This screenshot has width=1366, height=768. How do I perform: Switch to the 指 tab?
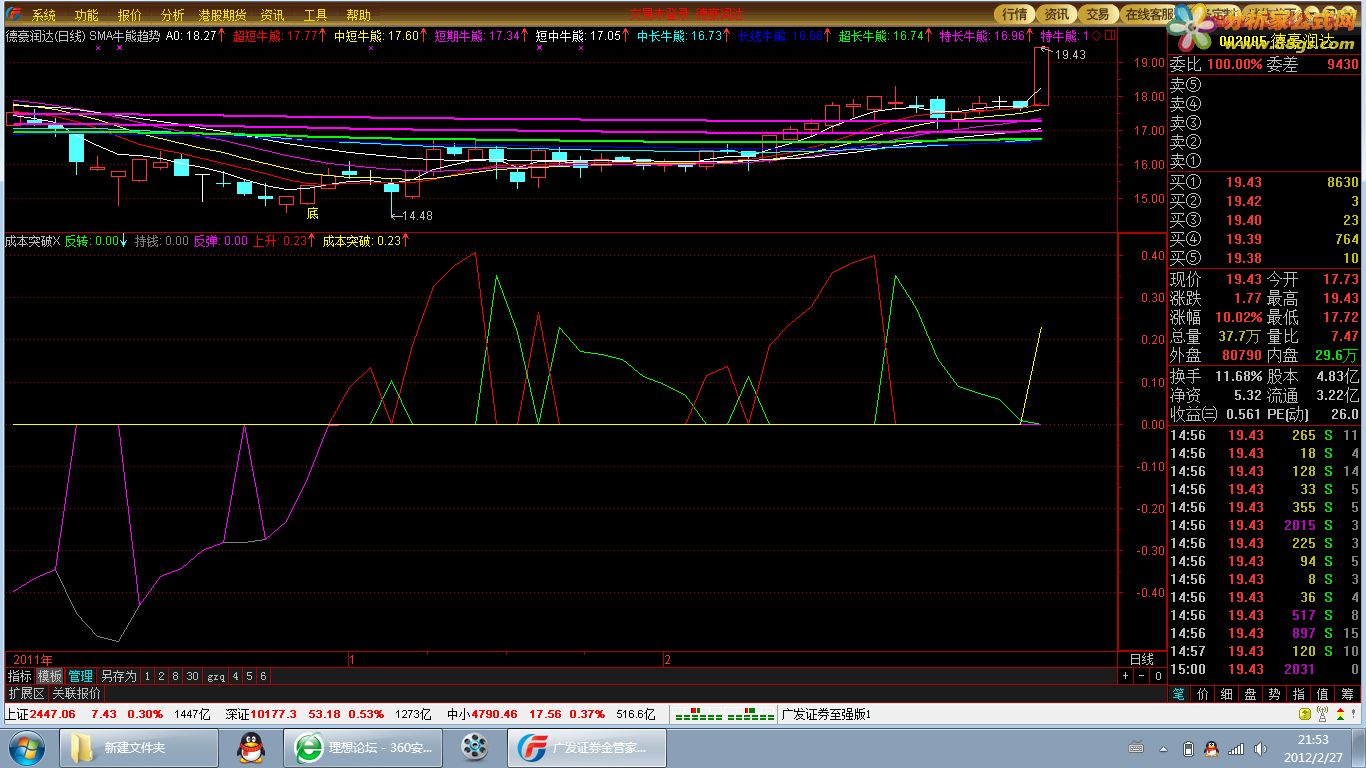tap(1300, 693)
